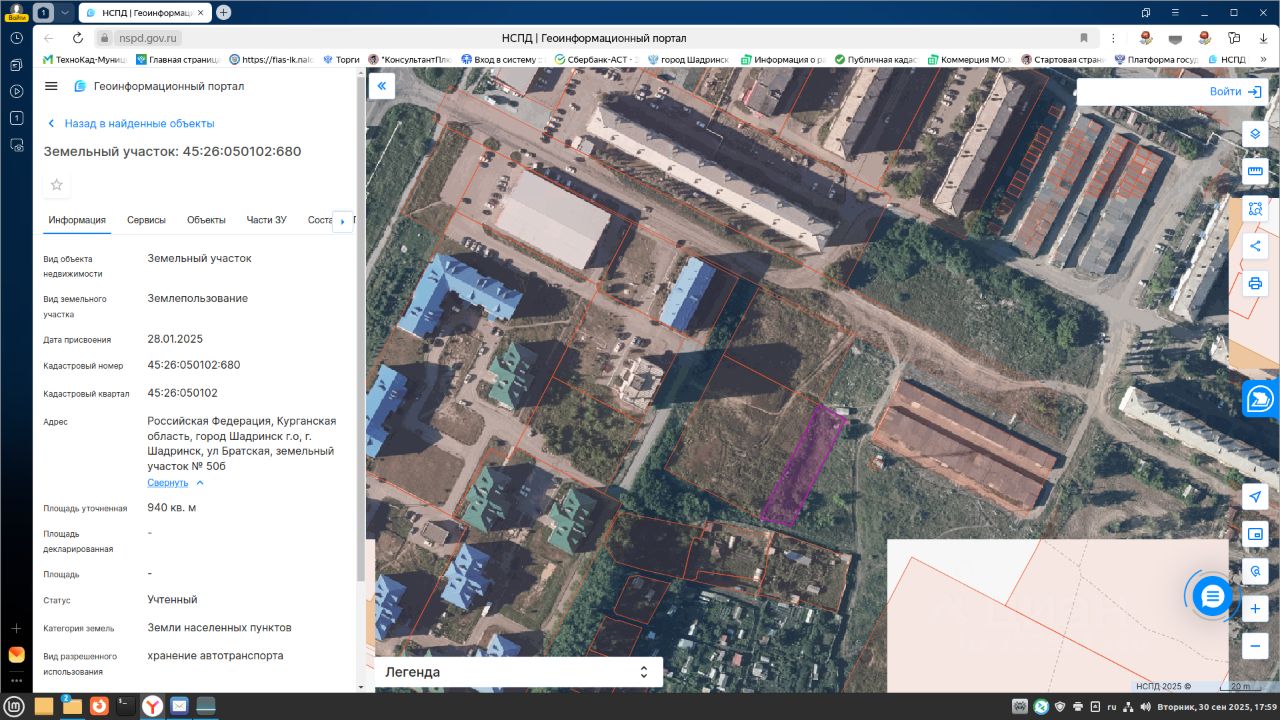The height and width of the screenshot is (720, 1280).
Task: Open the terminal from the taskbar
Action: [x=126, y=706]
